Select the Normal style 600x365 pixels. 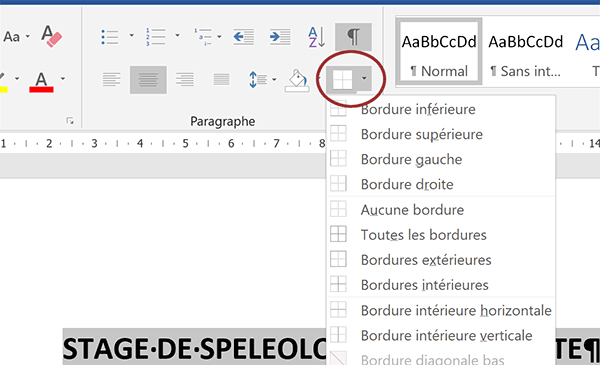439,51
